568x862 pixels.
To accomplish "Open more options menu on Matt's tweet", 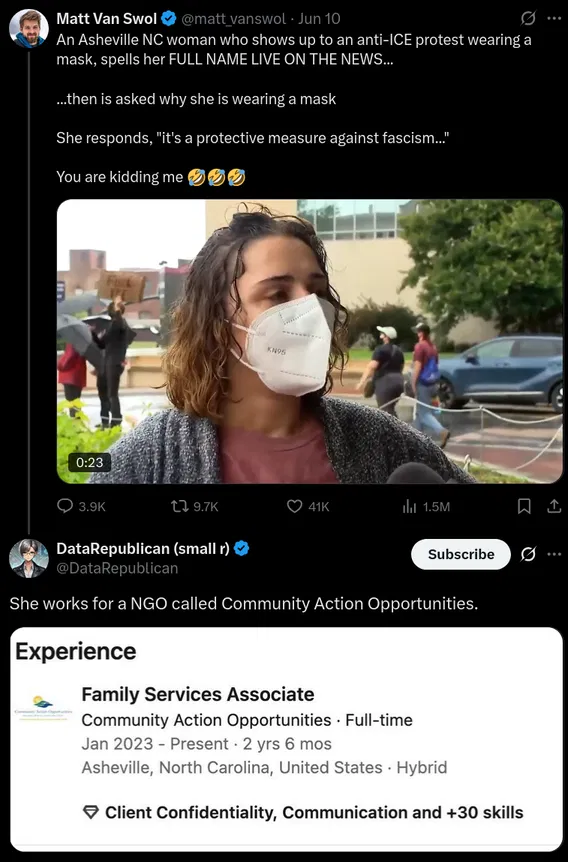I will (554, 18).
